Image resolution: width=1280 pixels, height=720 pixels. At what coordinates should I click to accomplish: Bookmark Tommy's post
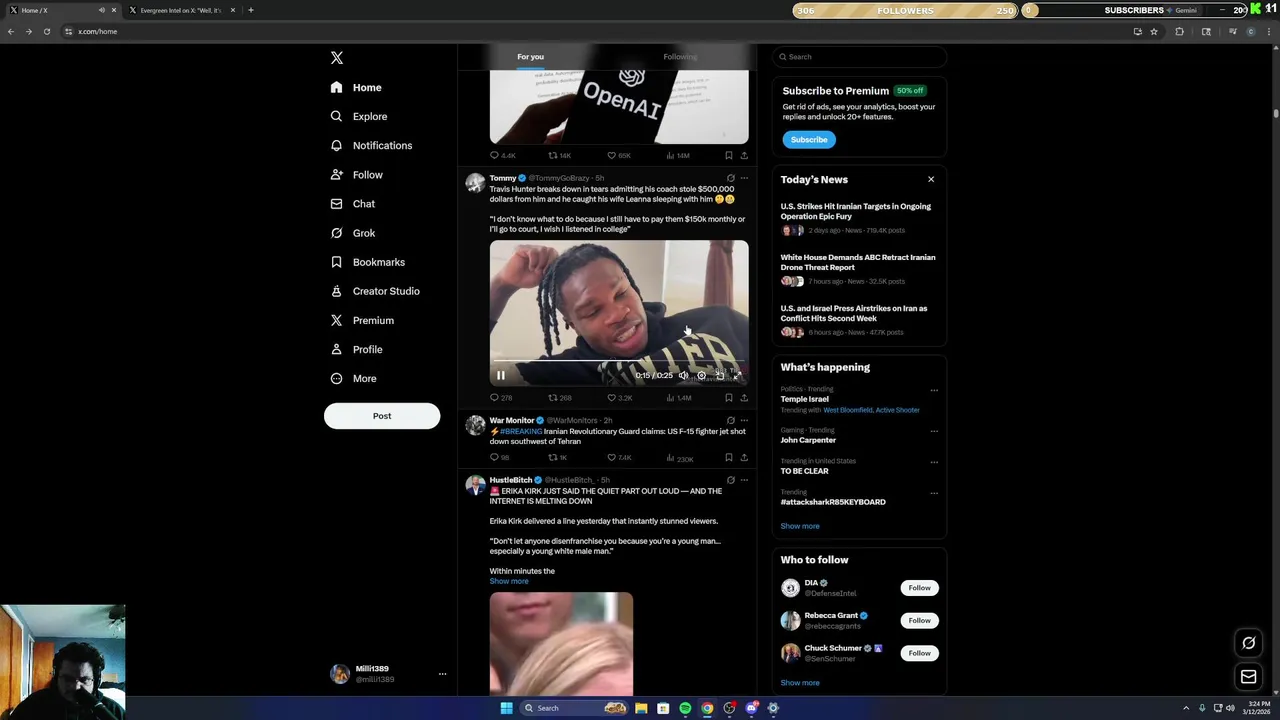728,398
